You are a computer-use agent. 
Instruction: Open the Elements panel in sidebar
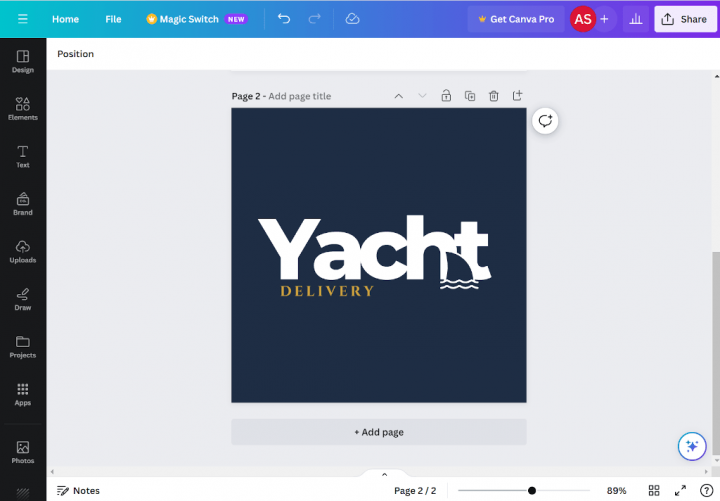pyautogui.click(x=22, y=108)
